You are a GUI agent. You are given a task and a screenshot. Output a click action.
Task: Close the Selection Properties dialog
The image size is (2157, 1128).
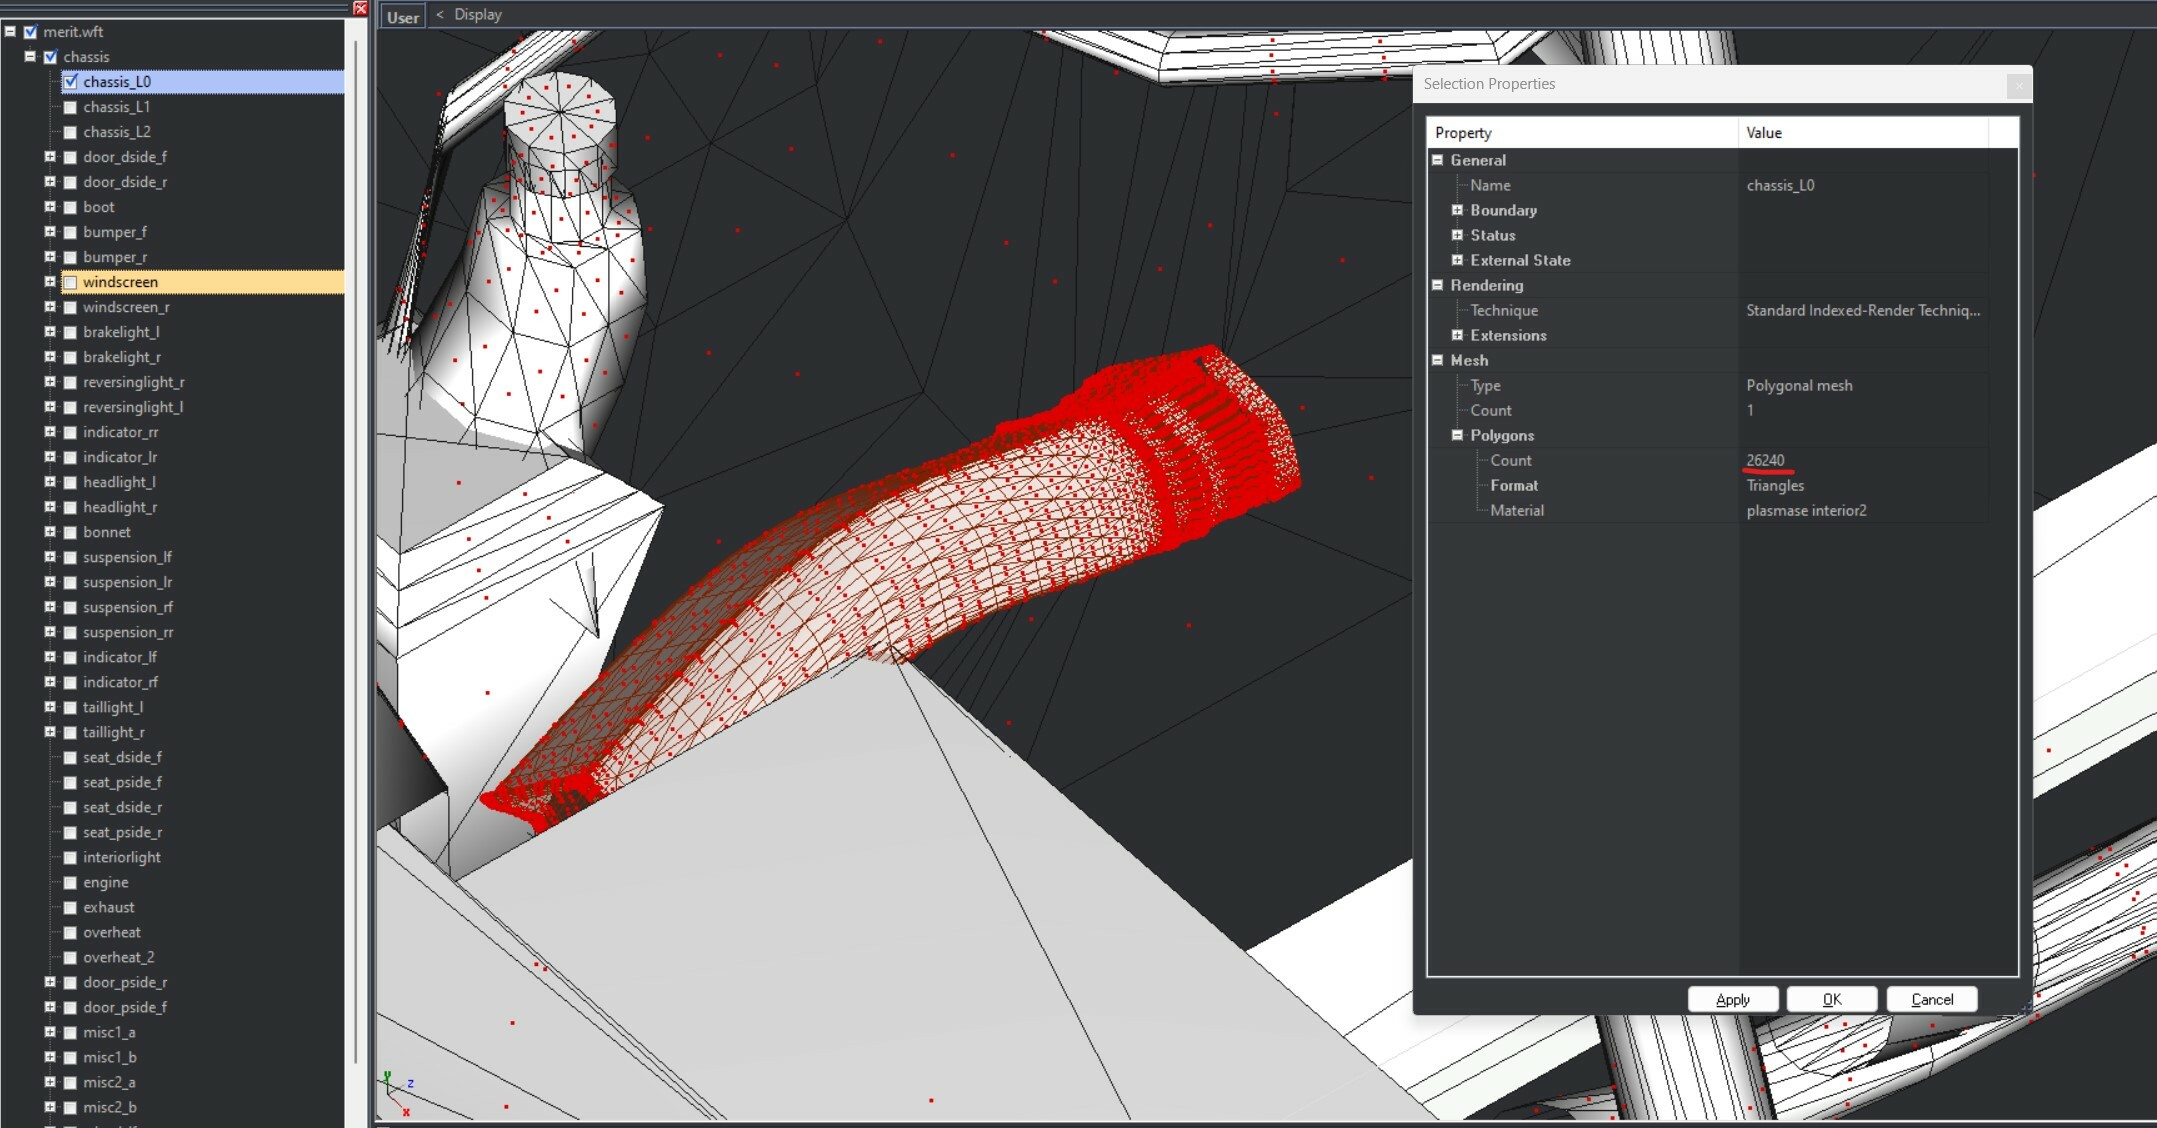[x=2018, y=86]
